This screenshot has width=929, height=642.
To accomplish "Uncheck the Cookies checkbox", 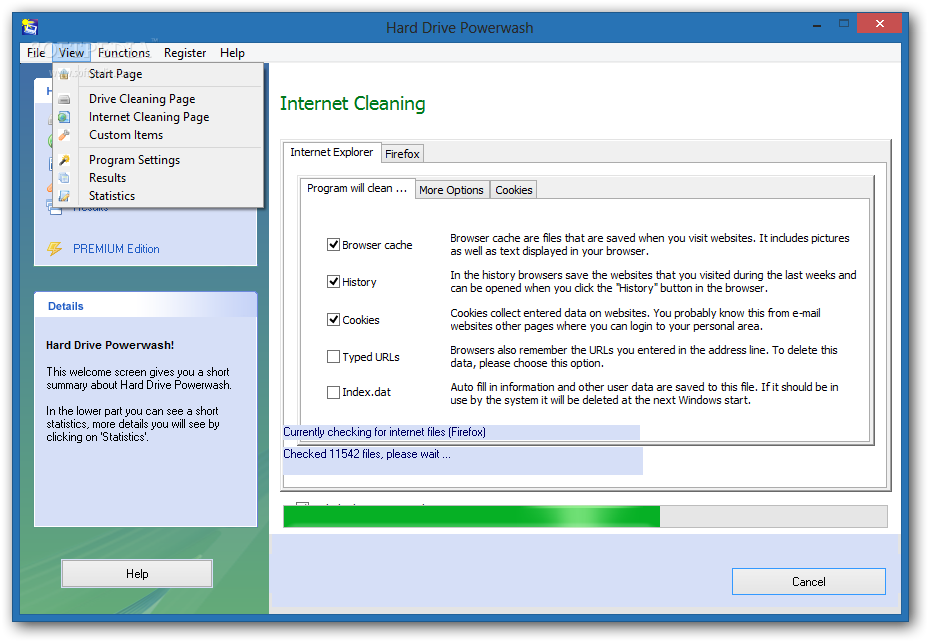I will (334, 320).
